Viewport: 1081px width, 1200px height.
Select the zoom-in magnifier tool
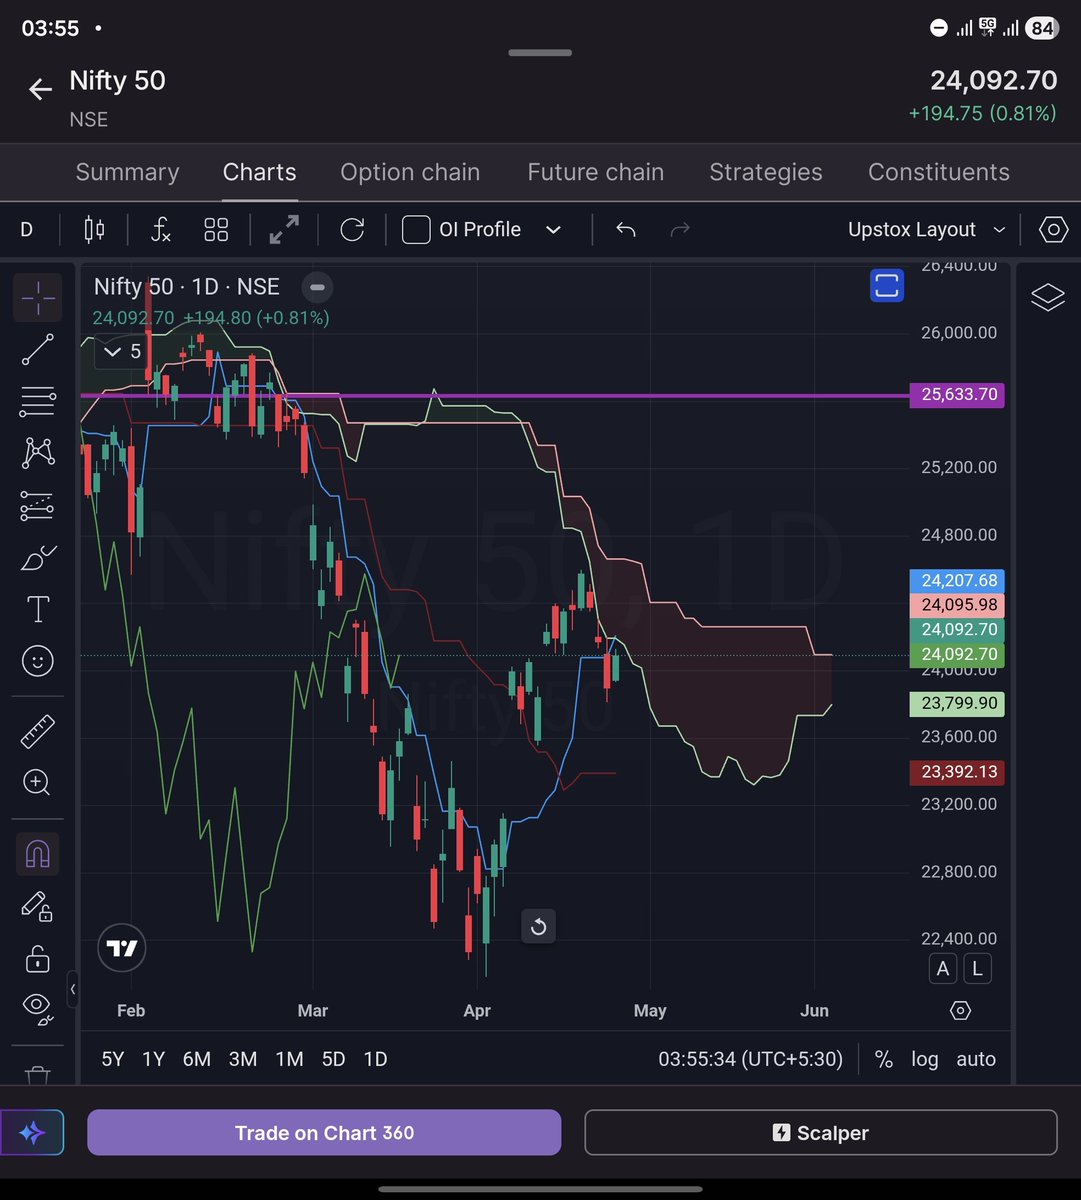coord(37,783)
